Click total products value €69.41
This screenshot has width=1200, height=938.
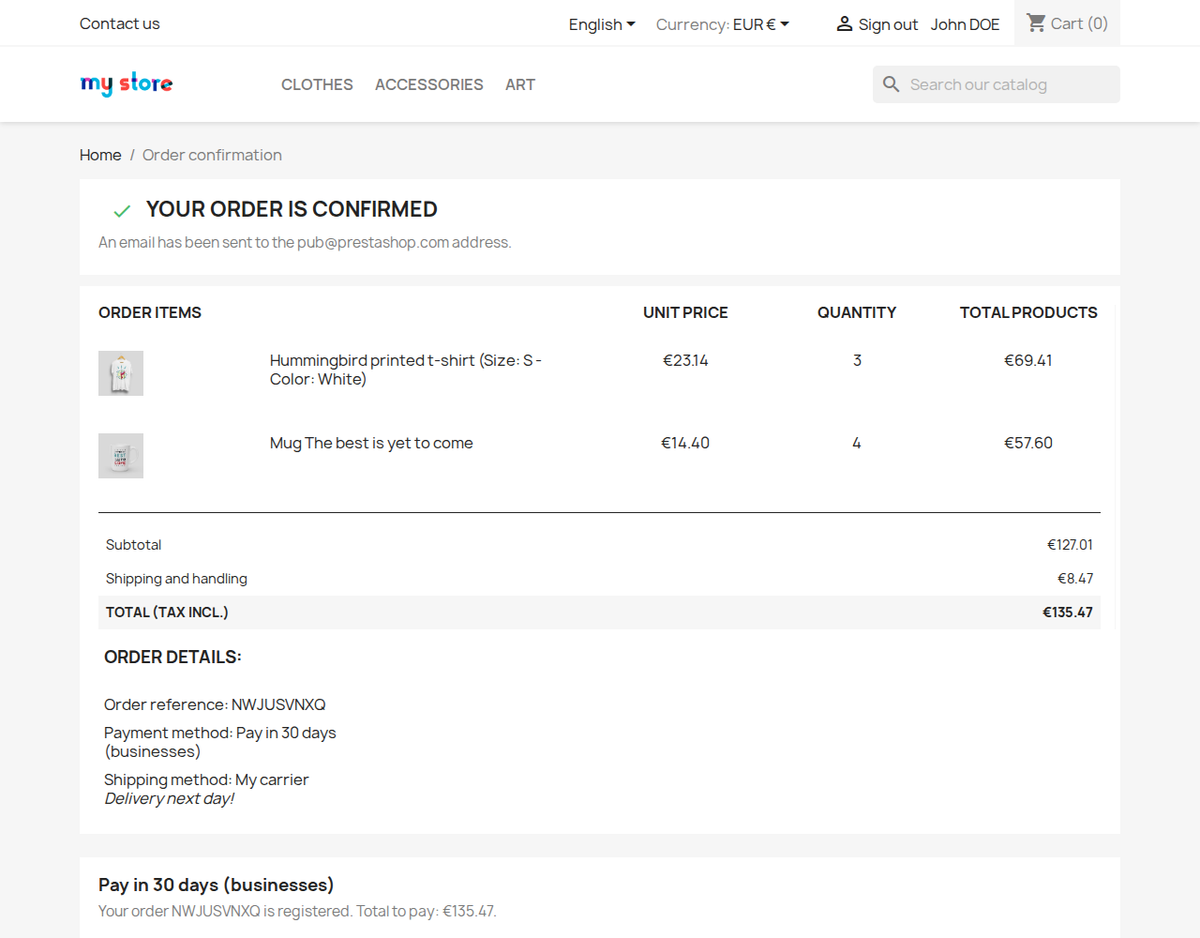tap(1028, 360)
